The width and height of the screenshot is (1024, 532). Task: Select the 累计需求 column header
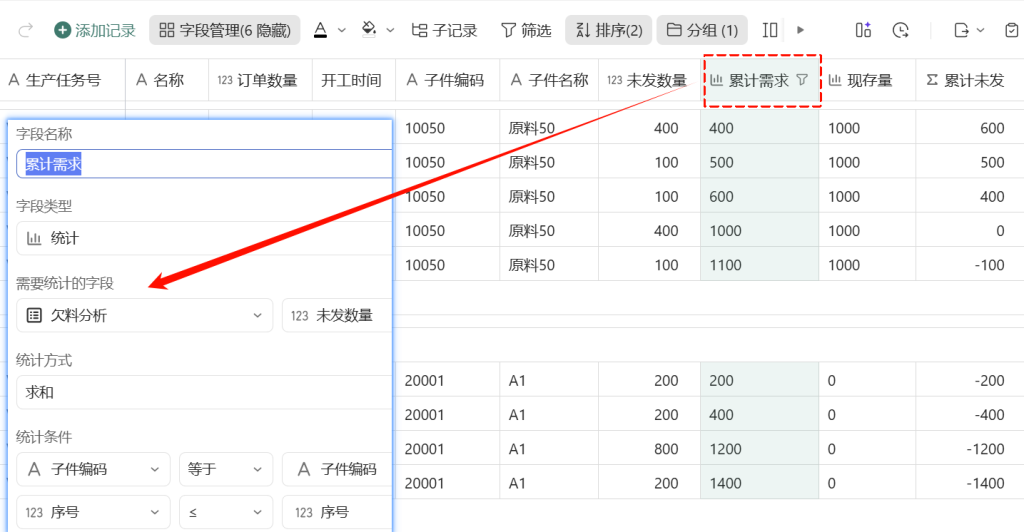point(760,80)
